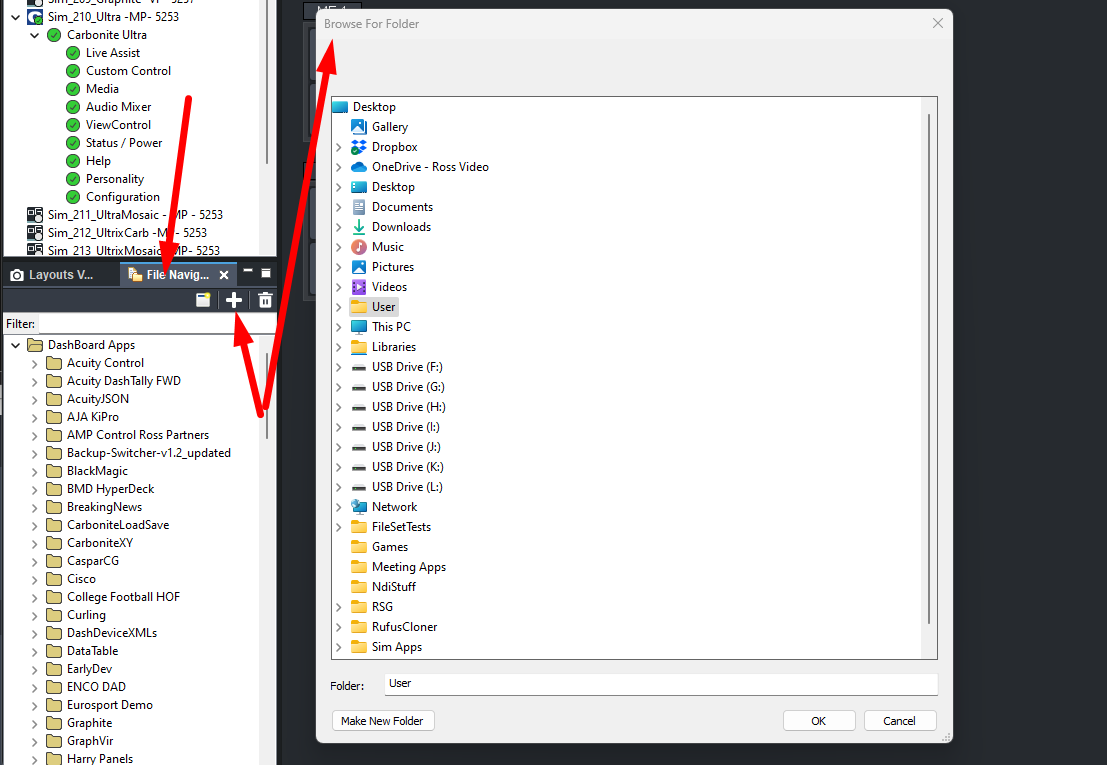
Task: Select the OneDrive - Ross Video cloud icon
Action: [359, 167]
